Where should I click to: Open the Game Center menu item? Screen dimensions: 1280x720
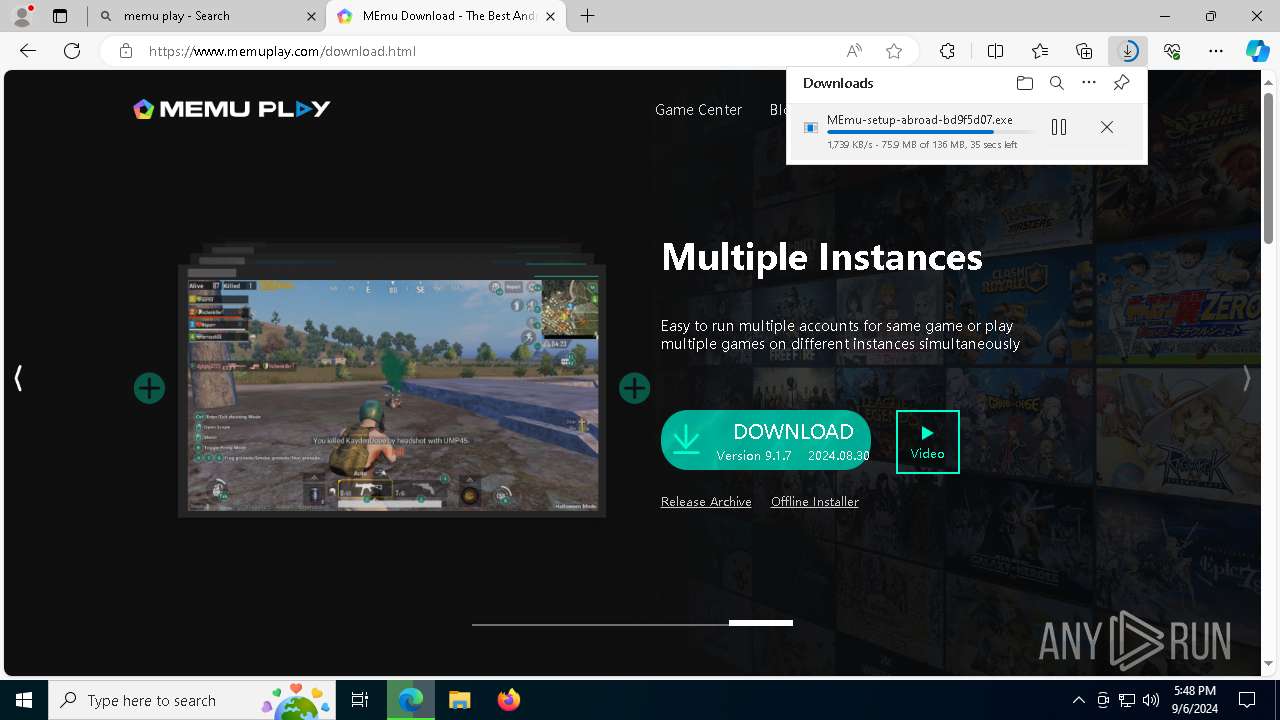(x=698, y=110)
